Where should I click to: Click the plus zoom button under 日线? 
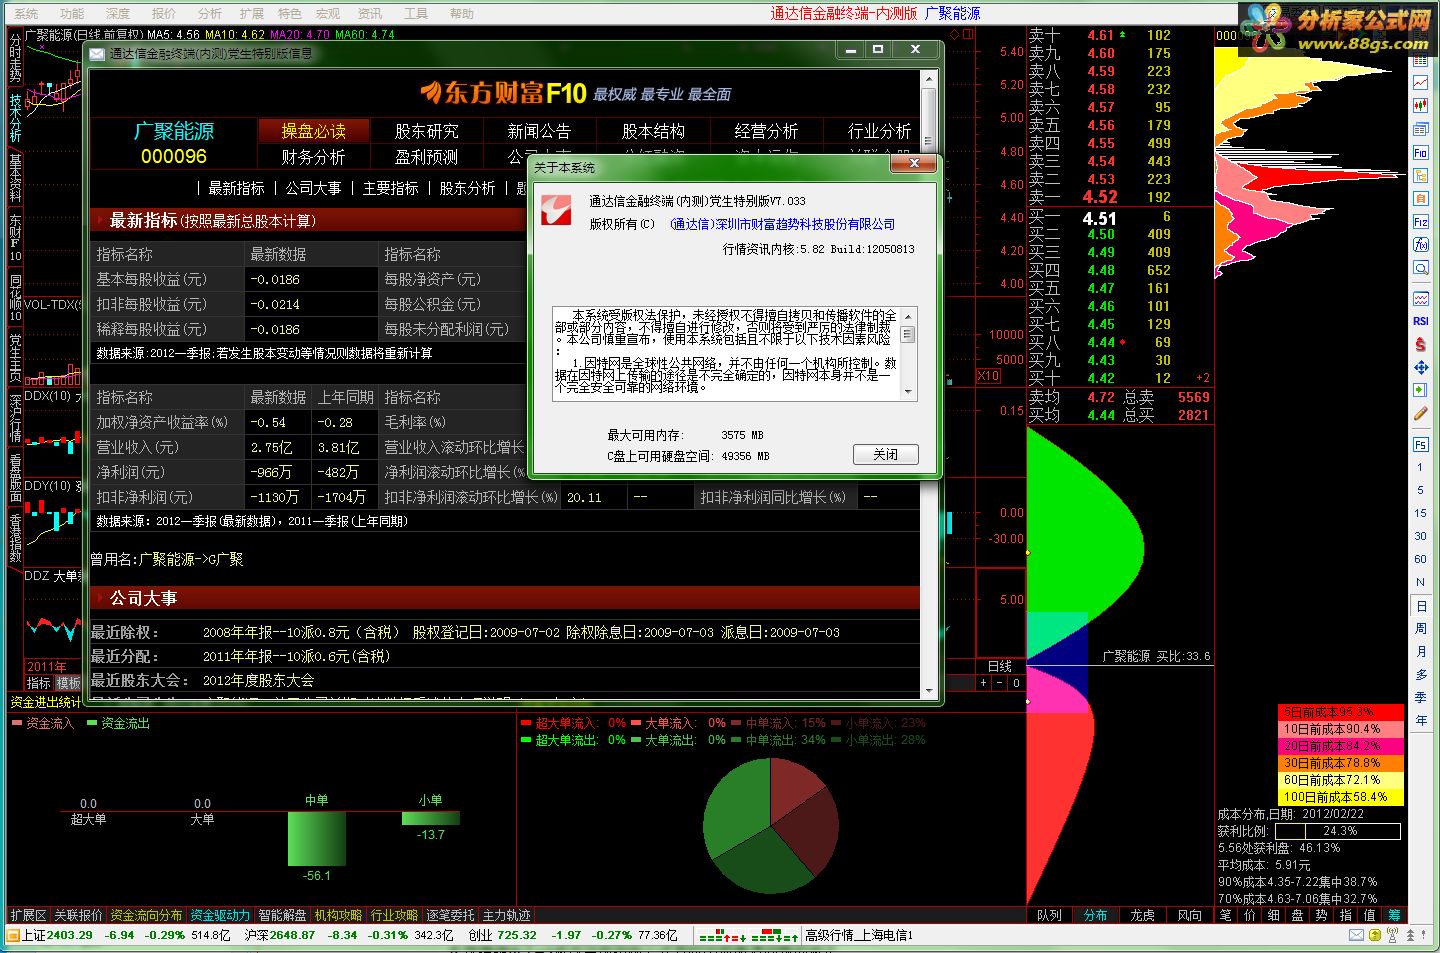tap(984, 683)
